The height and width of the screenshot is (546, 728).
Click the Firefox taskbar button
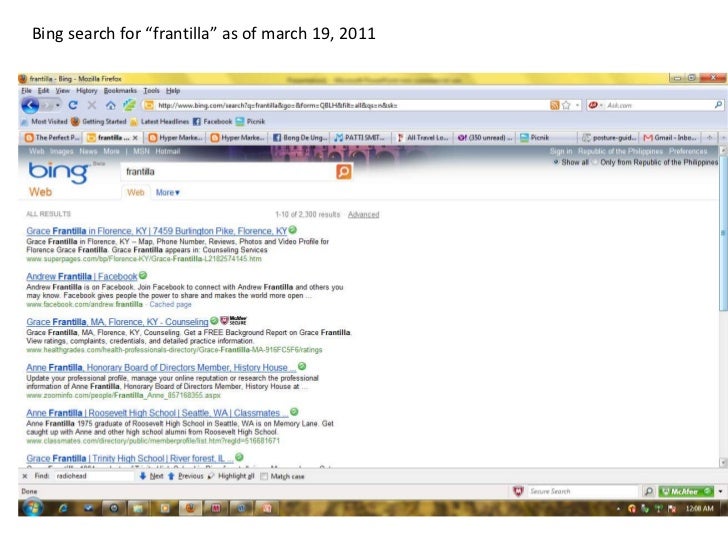coord(190,508)
